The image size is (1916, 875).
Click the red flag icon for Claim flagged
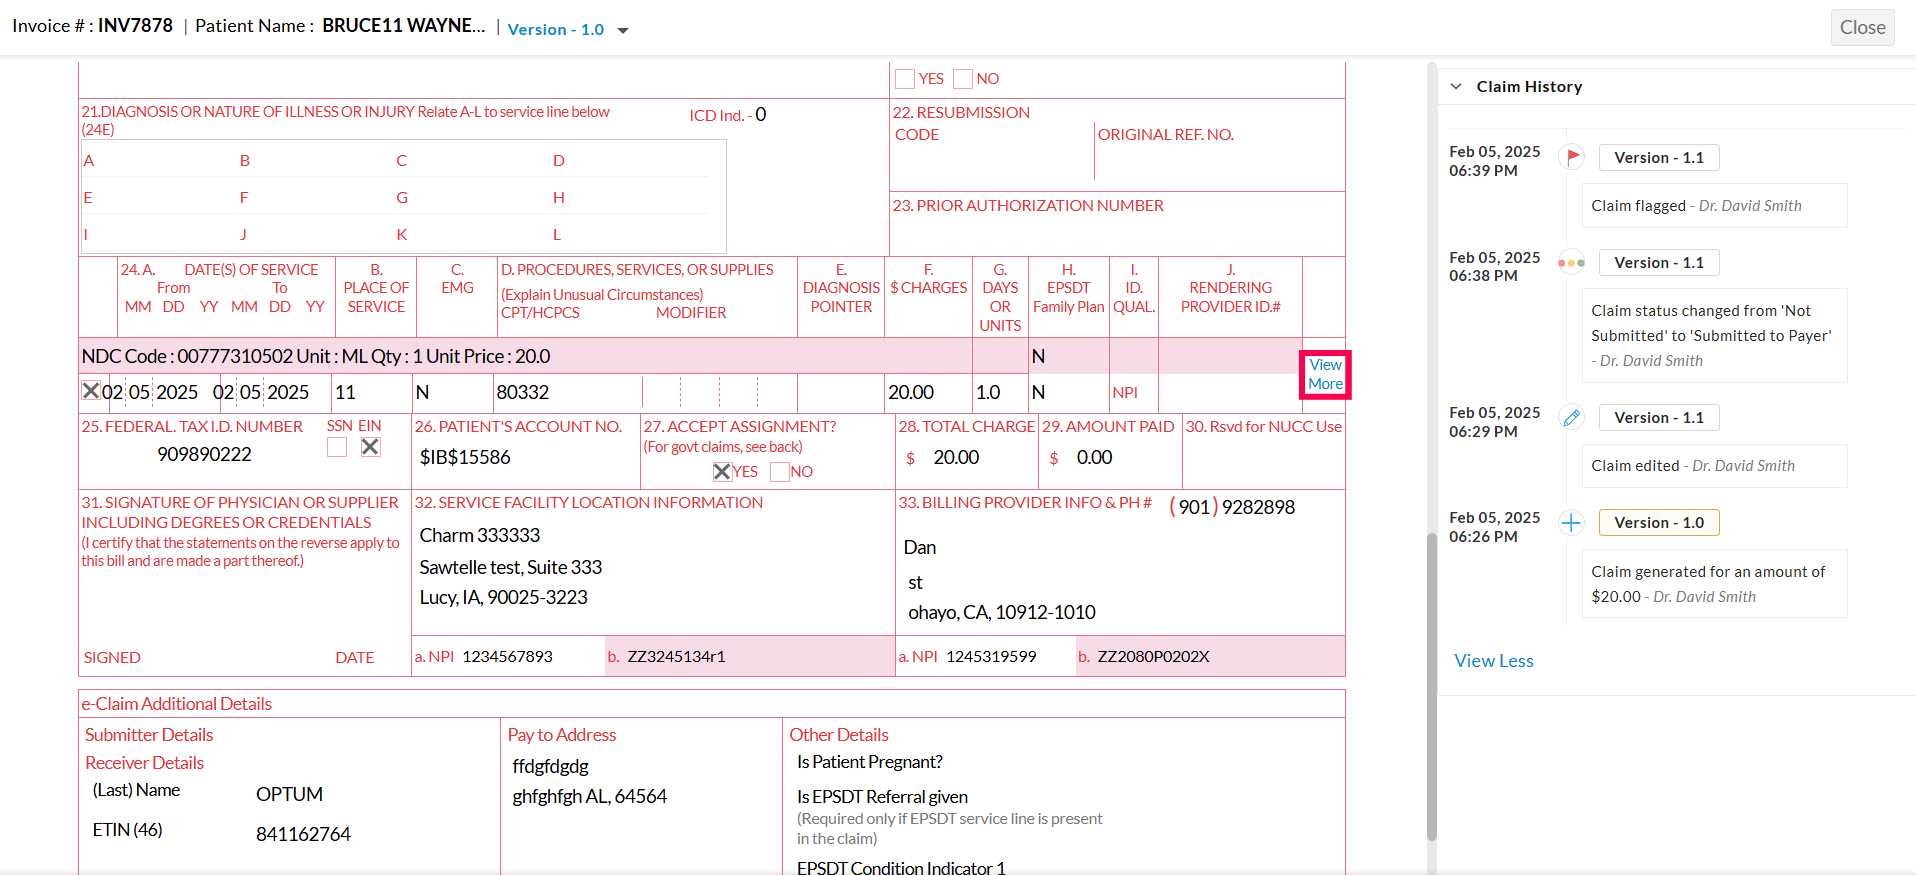pyautogui.click(x=1572, y=157)
